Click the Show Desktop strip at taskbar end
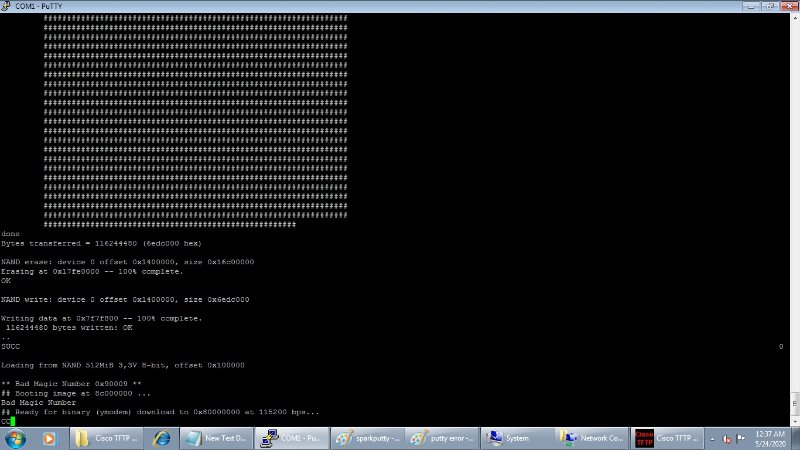800x450 pixels. tap(795, 439)
